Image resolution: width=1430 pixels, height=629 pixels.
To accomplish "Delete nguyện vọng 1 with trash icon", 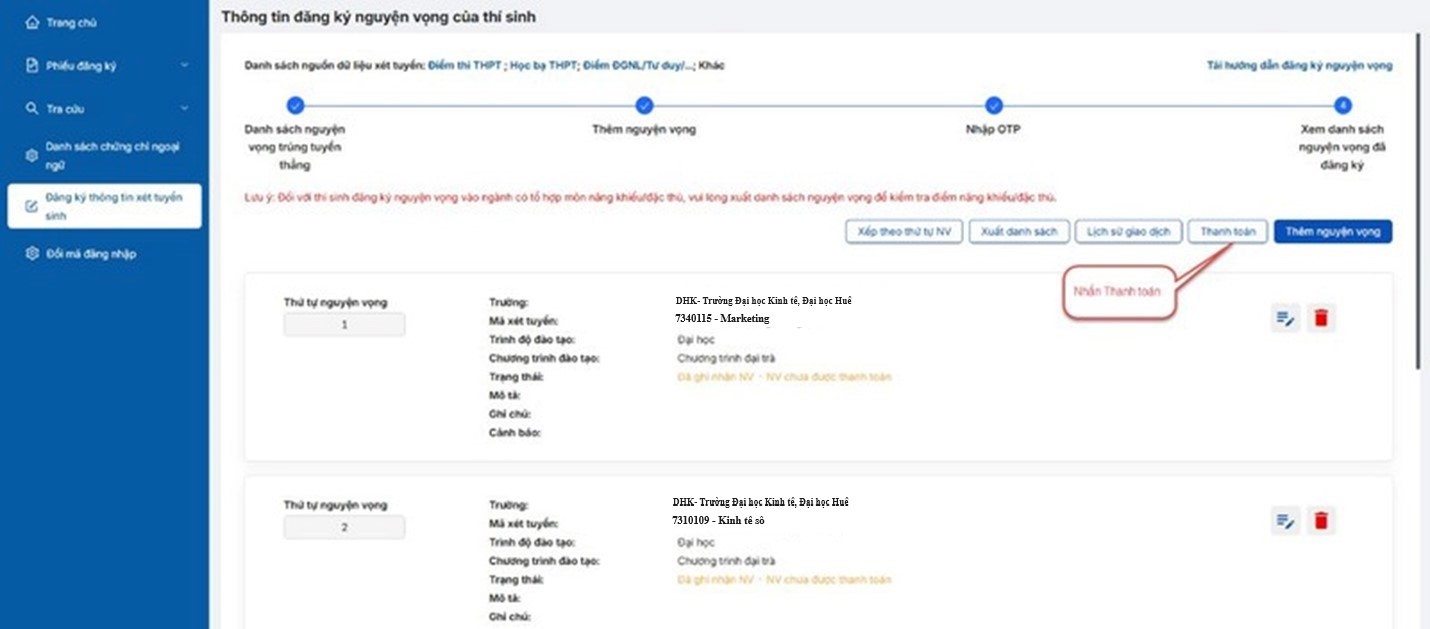I will 1321,319.
